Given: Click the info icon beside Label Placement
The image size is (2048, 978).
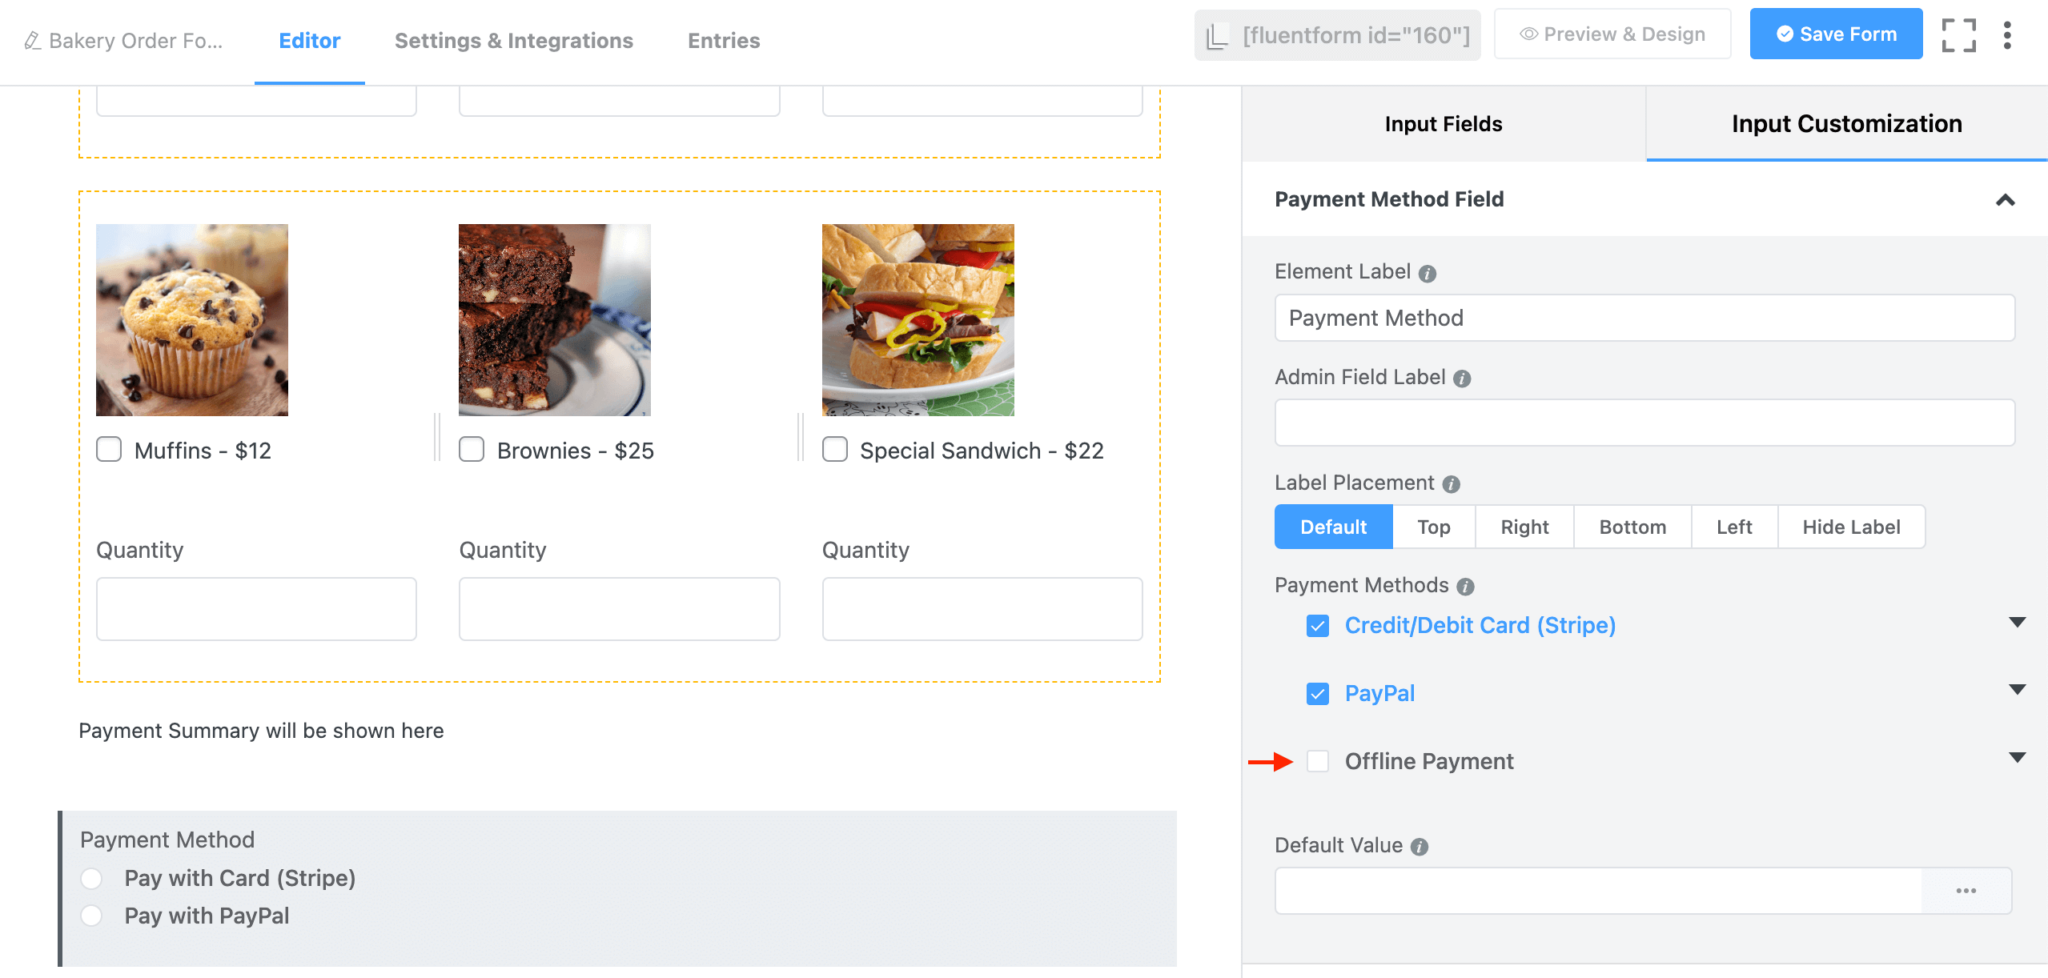Looking at the screenshot, I should (1451, 483).
